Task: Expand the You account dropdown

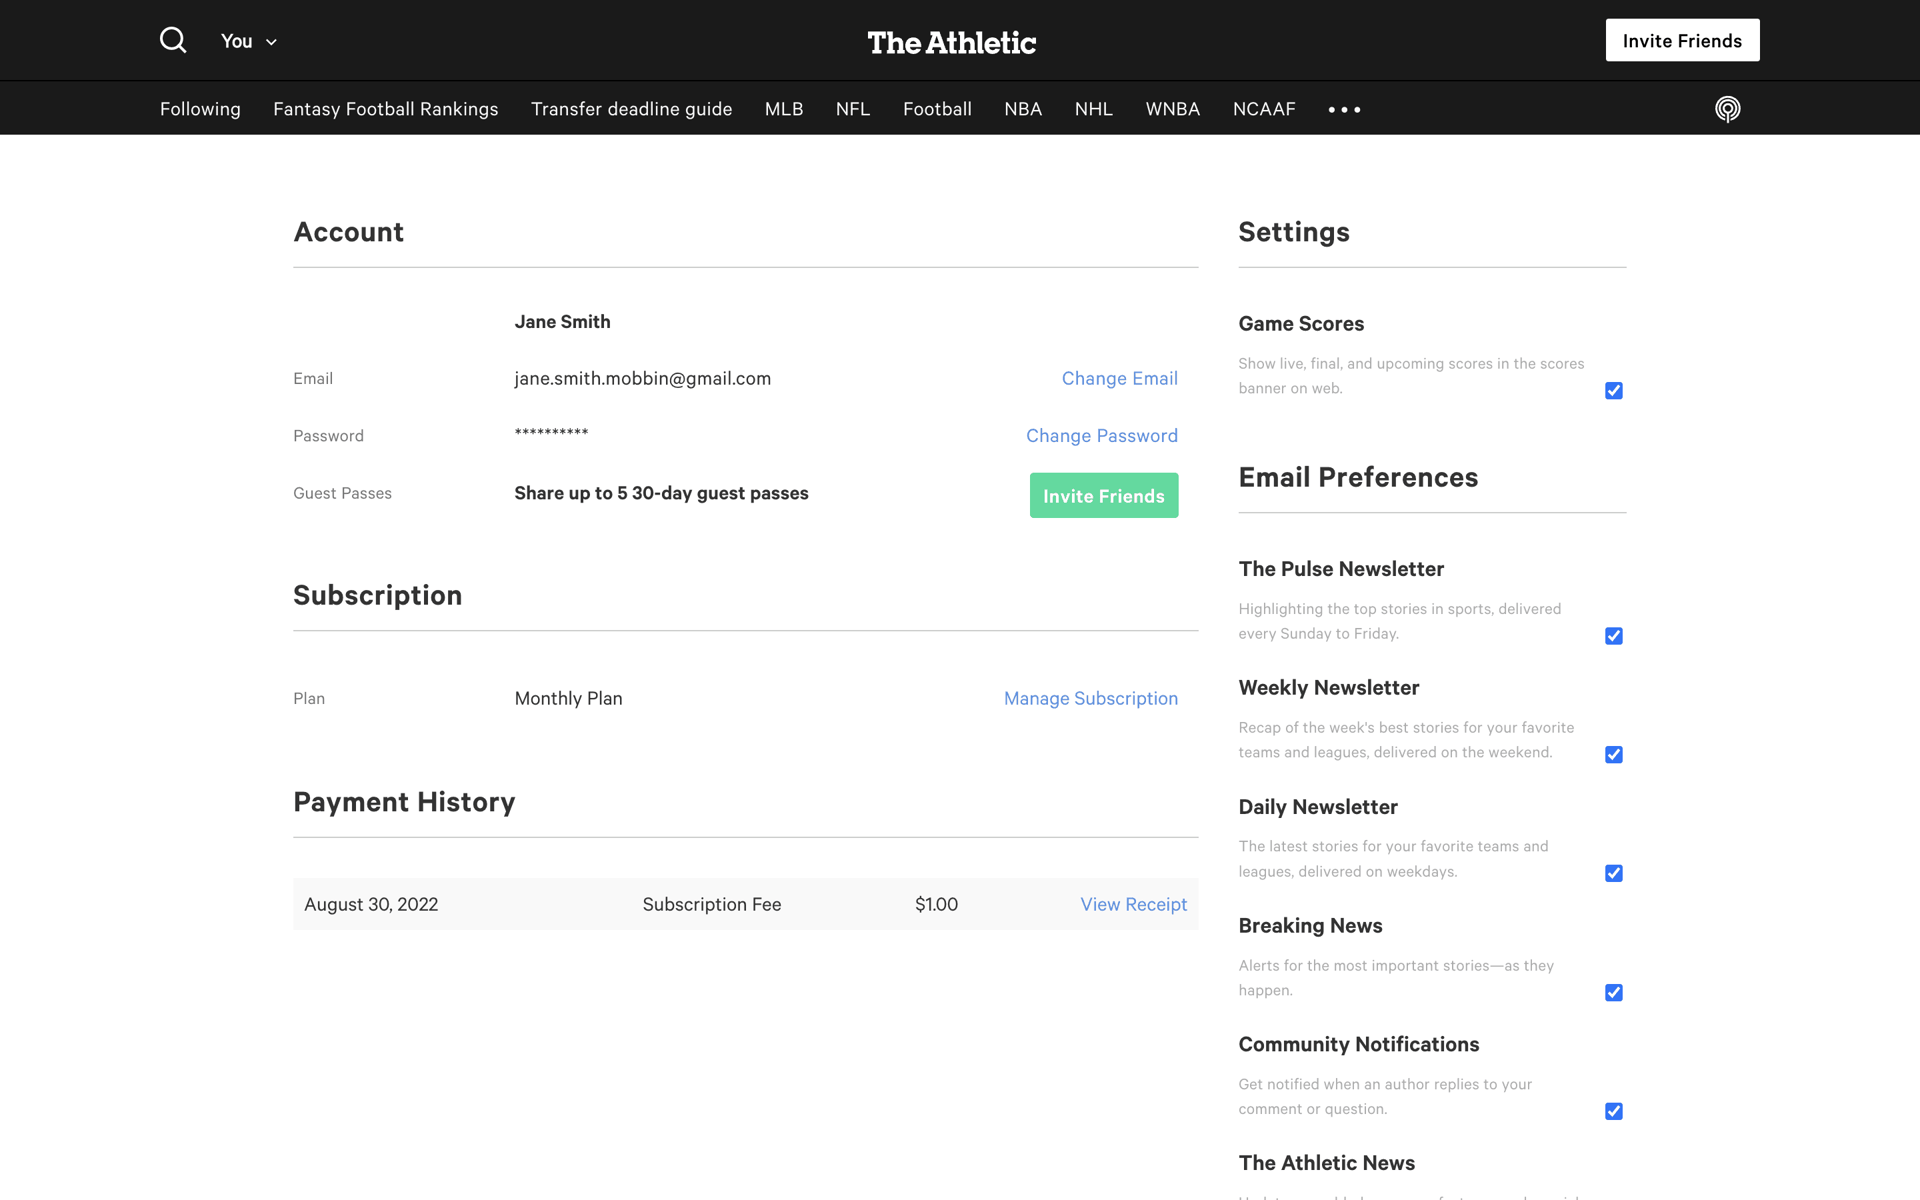Action: 248,41
